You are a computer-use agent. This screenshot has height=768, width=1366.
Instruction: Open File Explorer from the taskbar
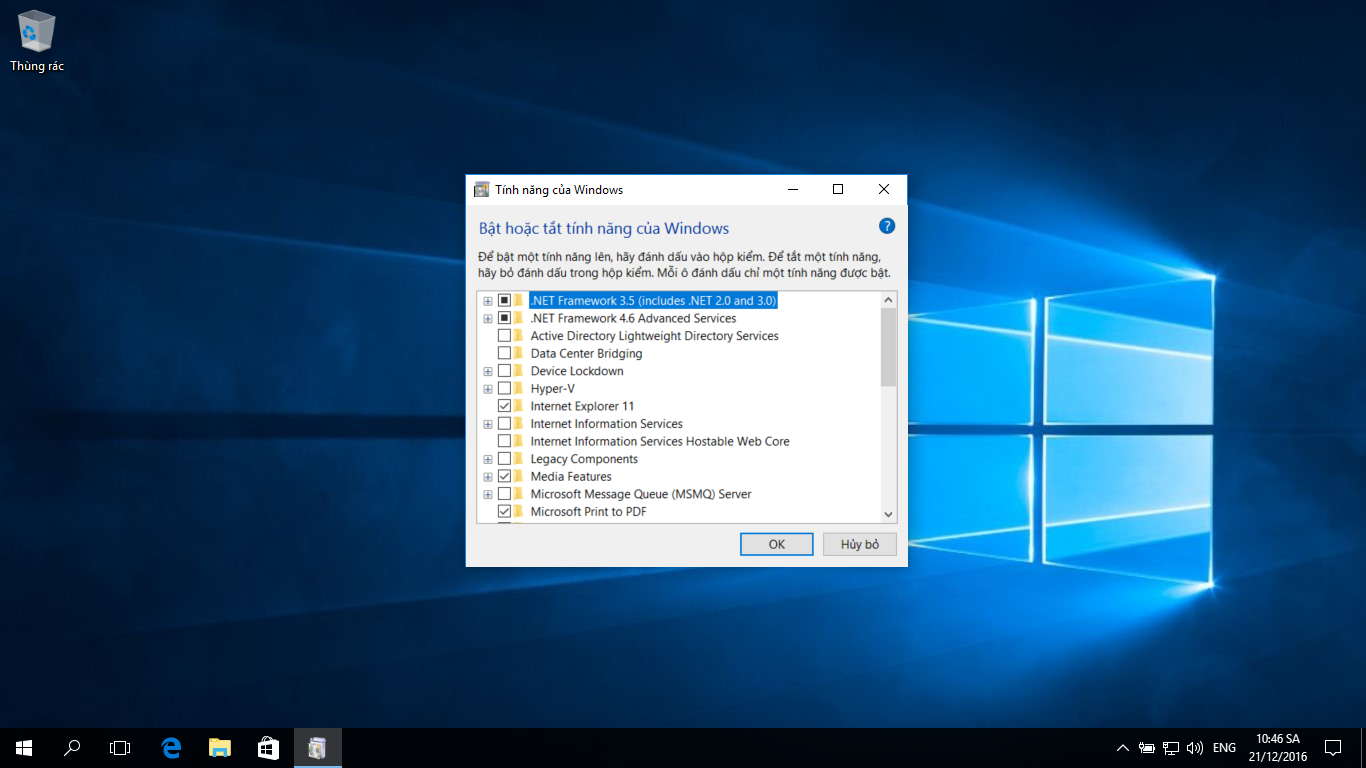(x=219, y=747)
